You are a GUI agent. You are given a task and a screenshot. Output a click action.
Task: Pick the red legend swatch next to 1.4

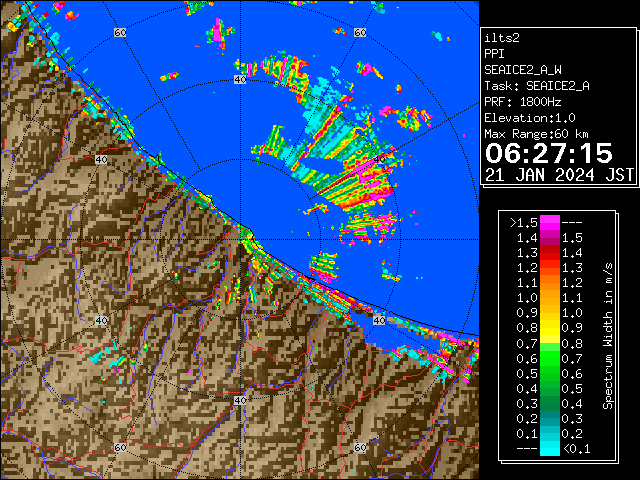(550, 253)
